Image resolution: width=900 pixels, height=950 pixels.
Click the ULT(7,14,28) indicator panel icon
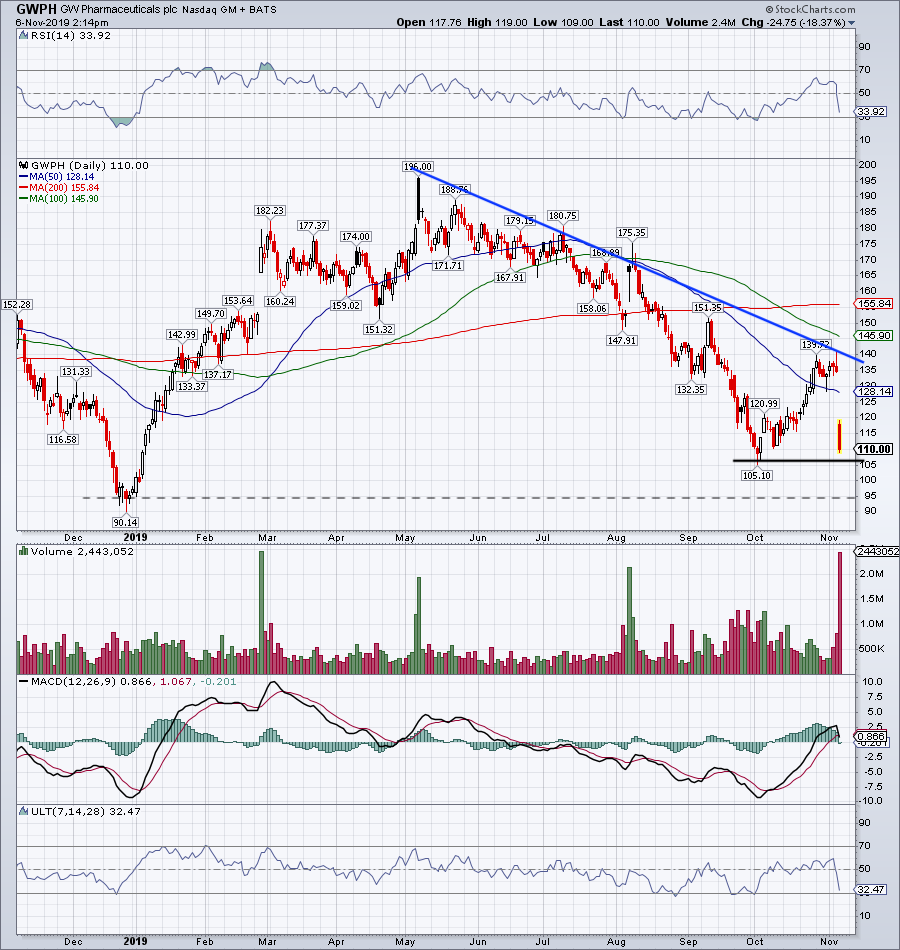tap(24, 811)
